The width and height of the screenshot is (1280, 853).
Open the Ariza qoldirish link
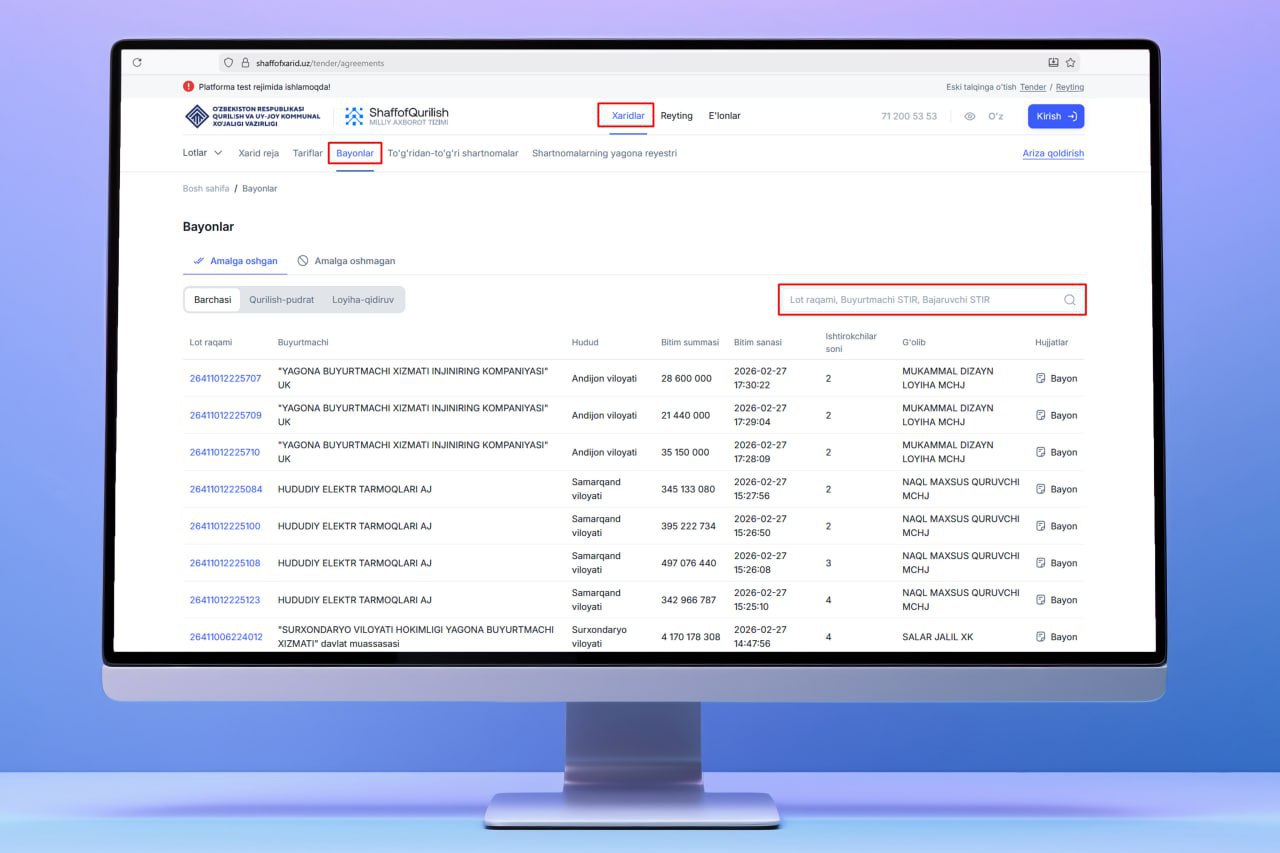pos(1052,154)
